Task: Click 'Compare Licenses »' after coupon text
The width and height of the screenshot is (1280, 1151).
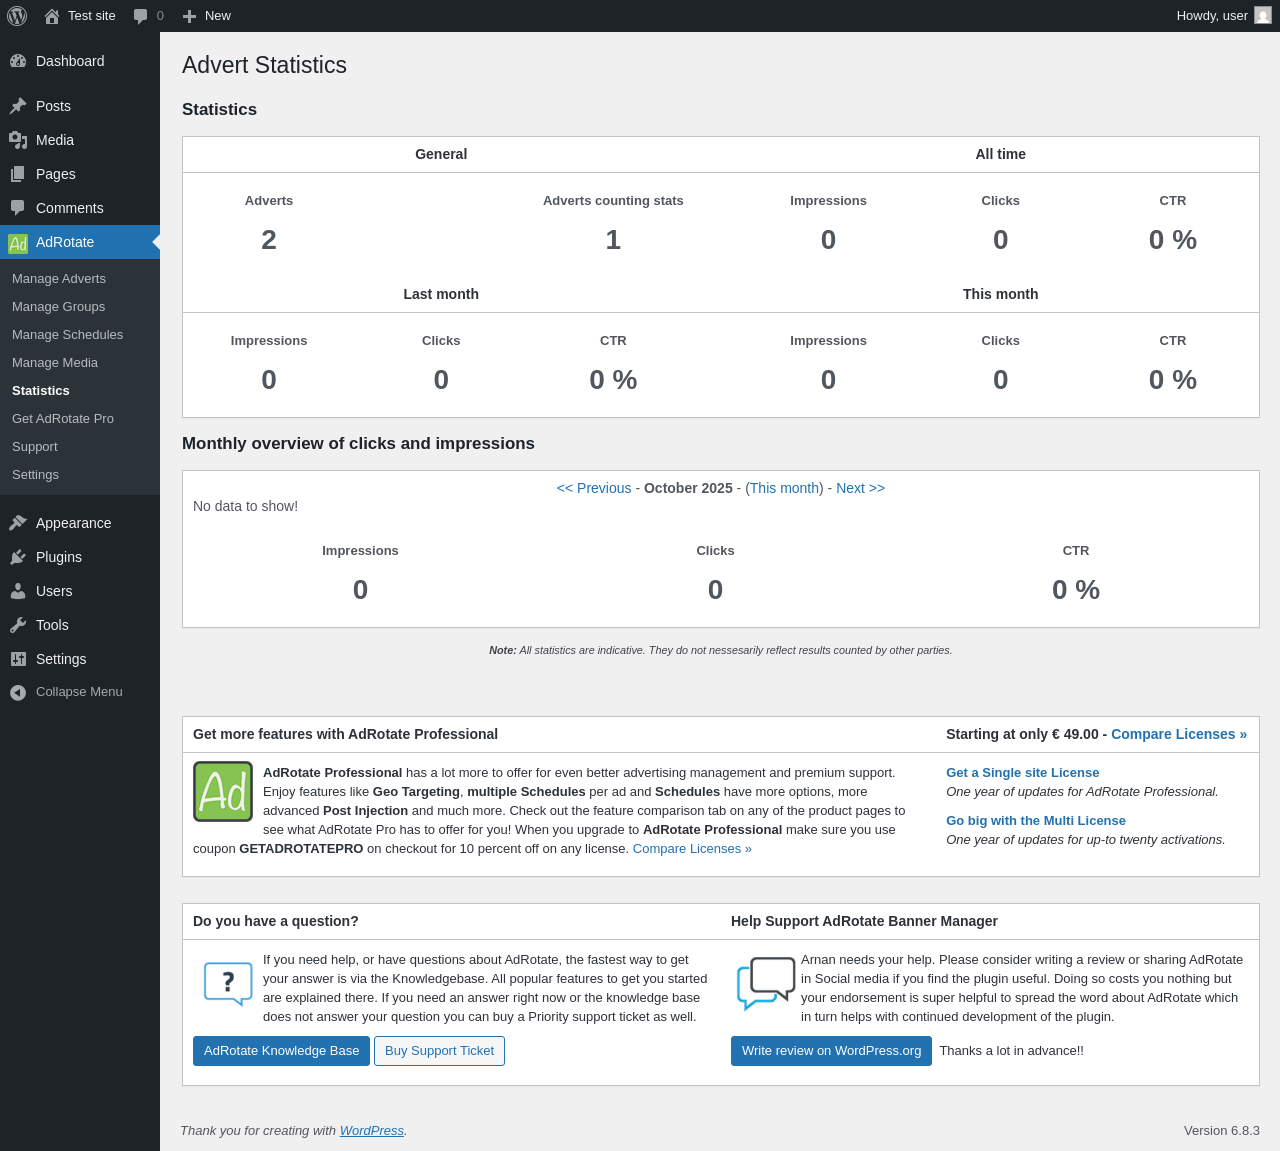Action: 692,849
